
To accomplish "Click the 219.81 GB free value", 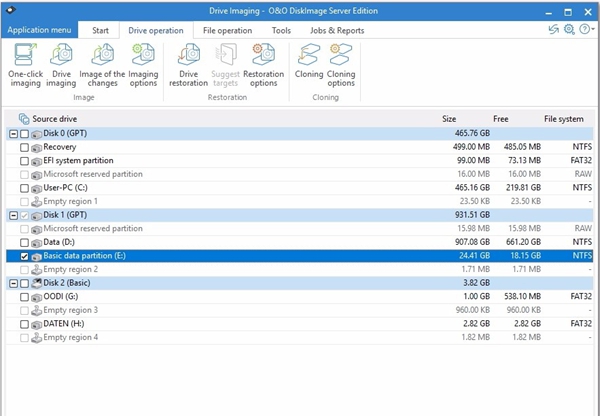I will pos(523,188).
